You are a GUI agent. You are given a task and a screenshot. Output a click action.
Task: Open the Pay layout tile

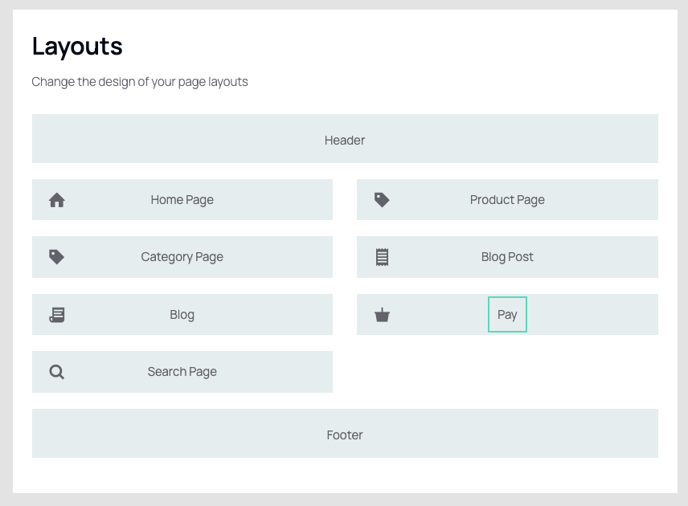tap(507, 315)
